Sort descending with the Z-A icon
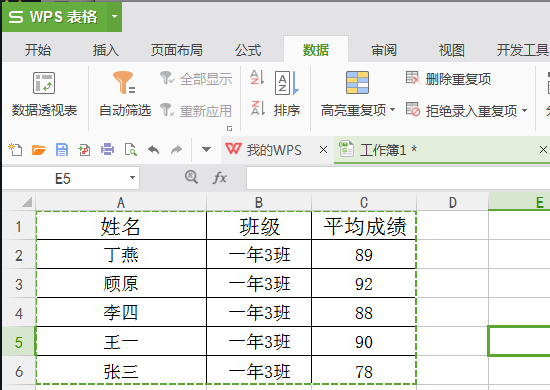The width and height of the screenshot is (550, 390). [257, 108]
